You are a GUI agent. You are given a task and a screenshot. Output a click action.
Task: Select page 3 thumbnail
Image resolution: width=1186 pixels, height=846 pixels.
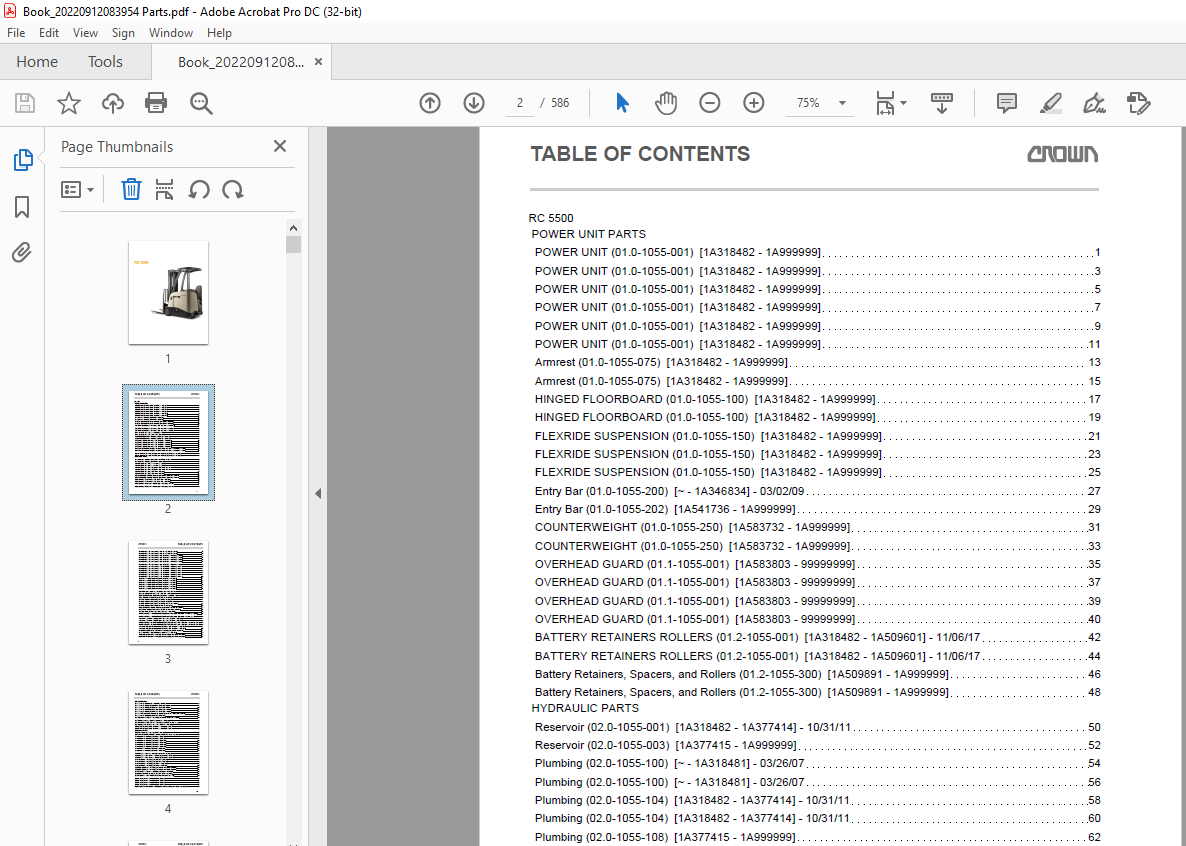[168, 593]
